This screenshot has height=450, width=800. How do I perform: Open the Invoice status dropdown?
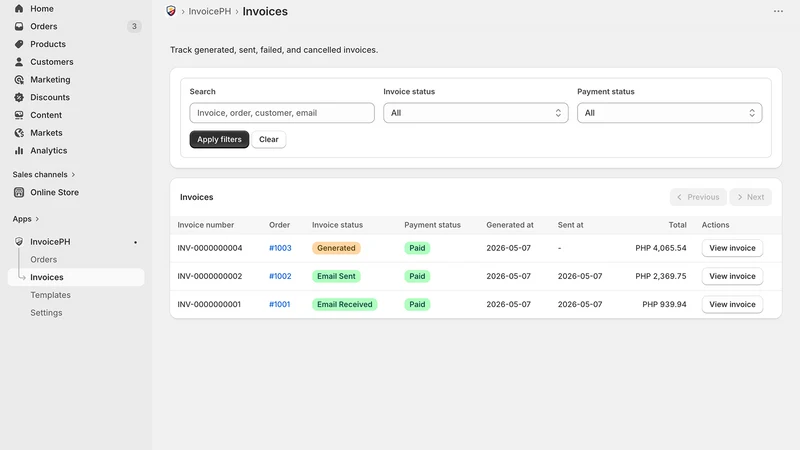476,113
